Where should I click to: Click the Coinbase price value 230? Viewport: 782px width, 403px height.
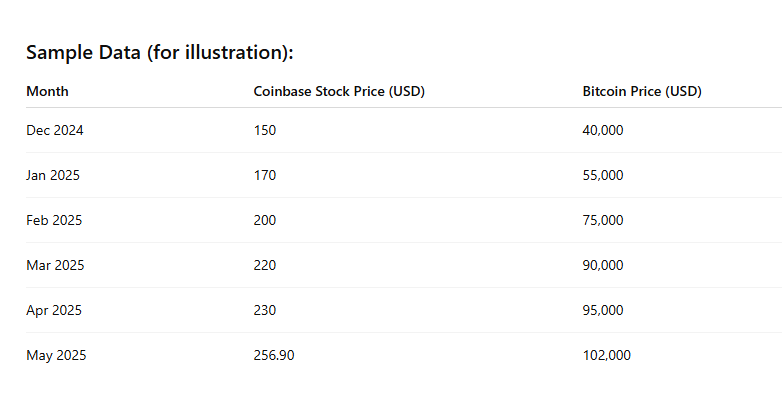tap(265, 310)
